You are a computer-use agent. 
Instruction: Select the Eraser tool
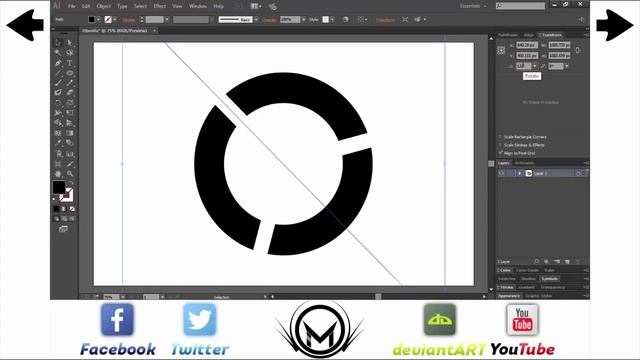[70, 93]
